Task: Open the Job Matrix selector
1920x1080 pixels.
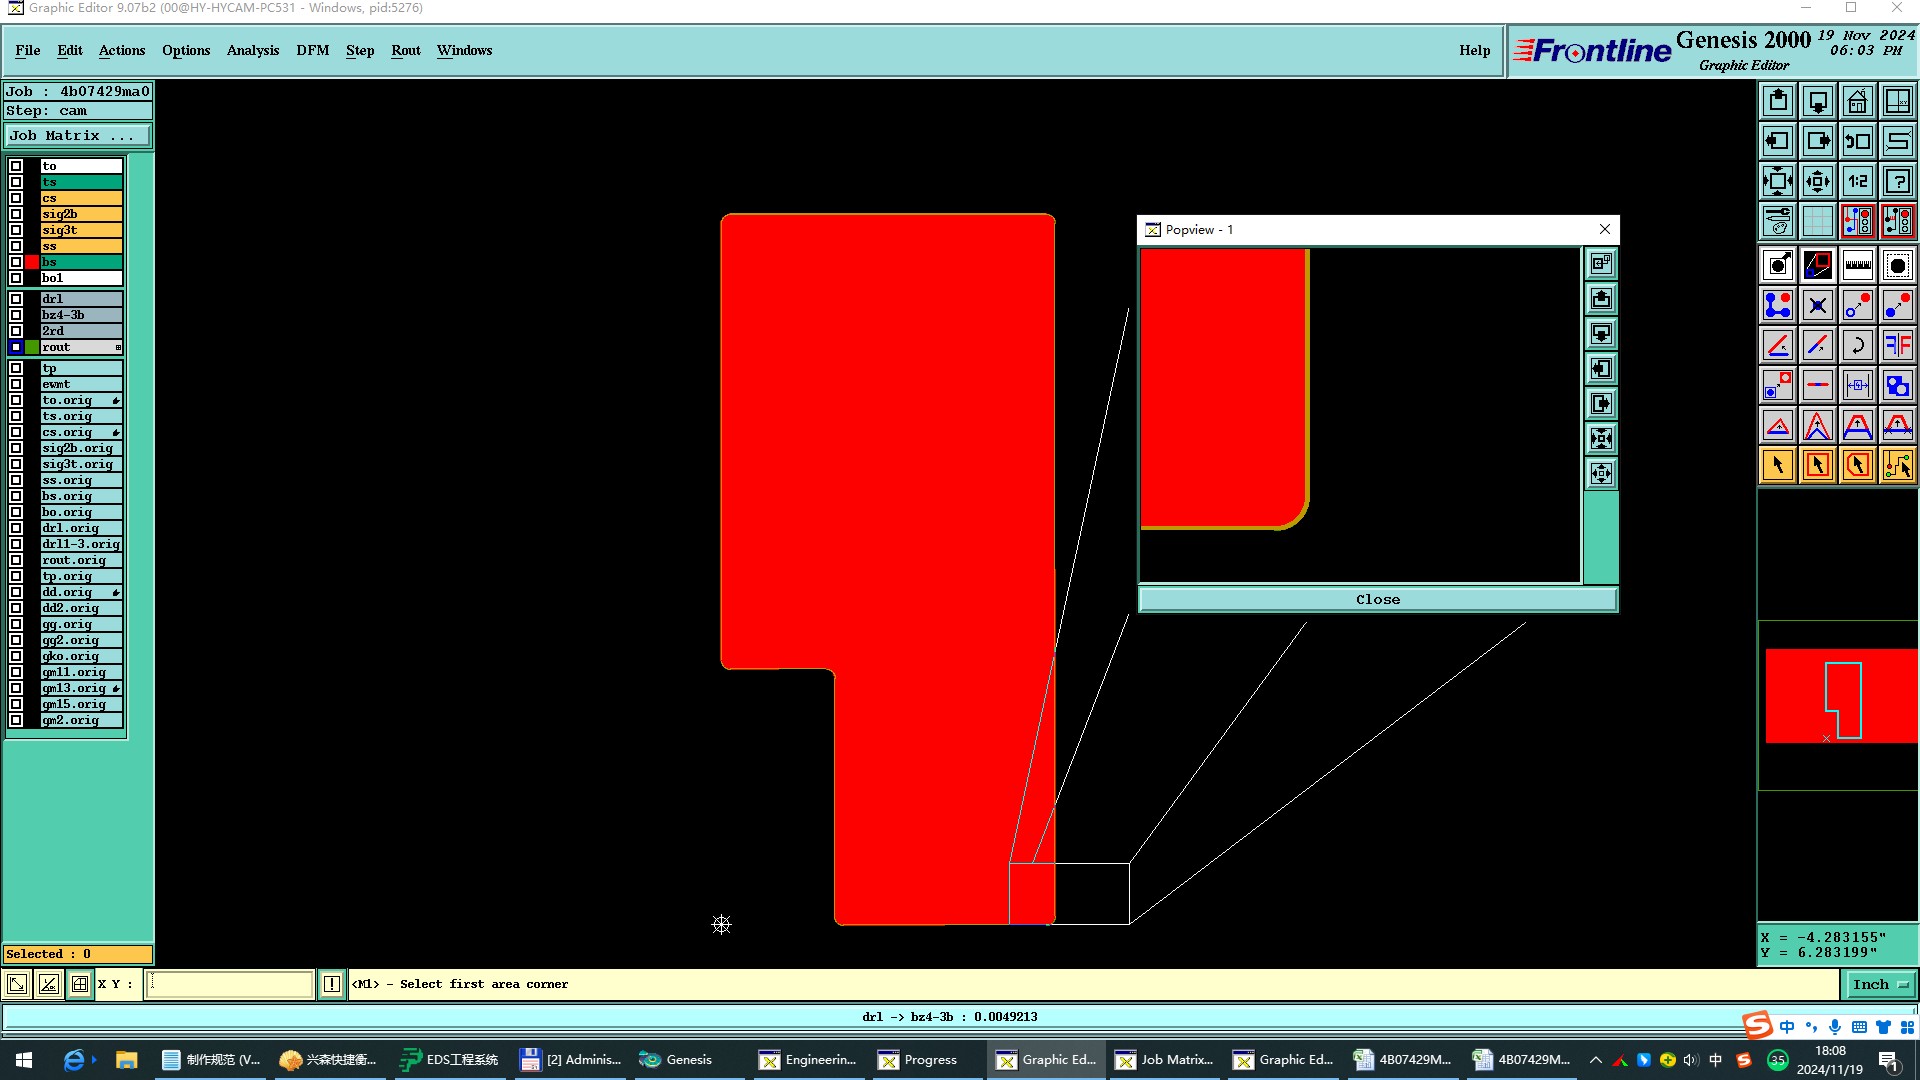Action: pyautogui.click(x=78, y=136)
